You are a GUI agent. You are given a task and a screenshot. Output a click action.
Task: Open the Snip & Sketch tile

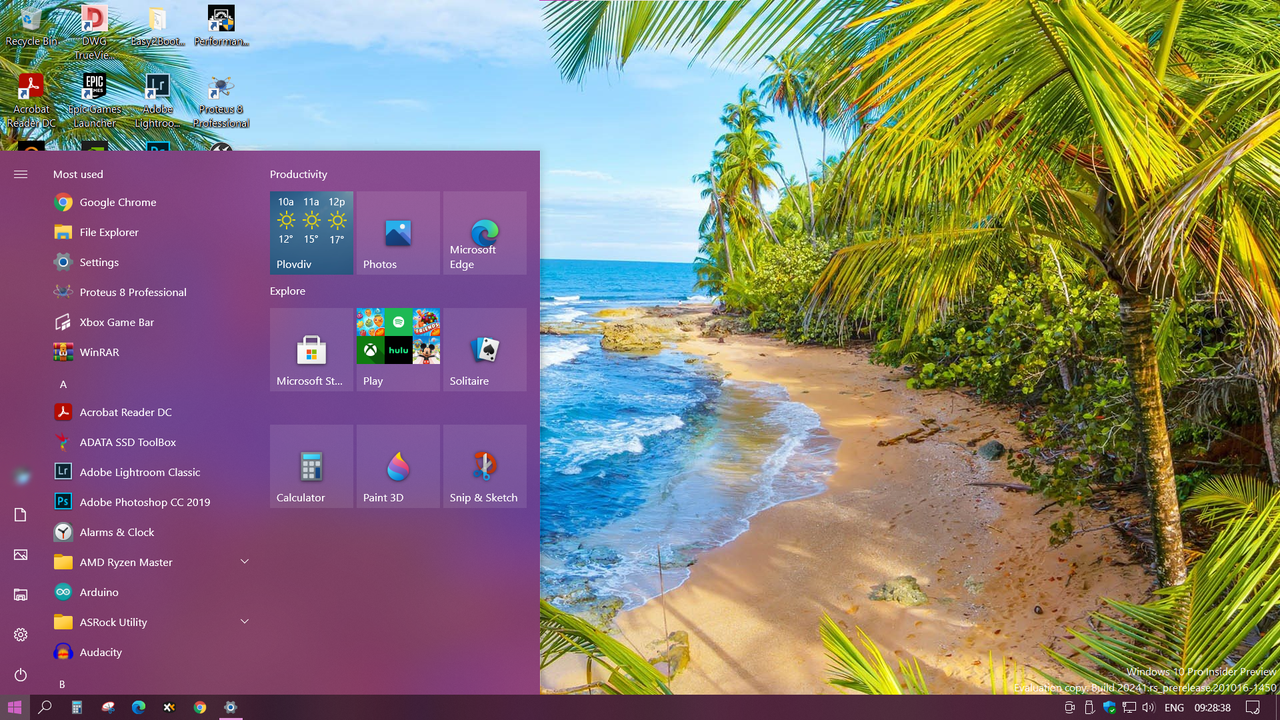pos(485,466)
